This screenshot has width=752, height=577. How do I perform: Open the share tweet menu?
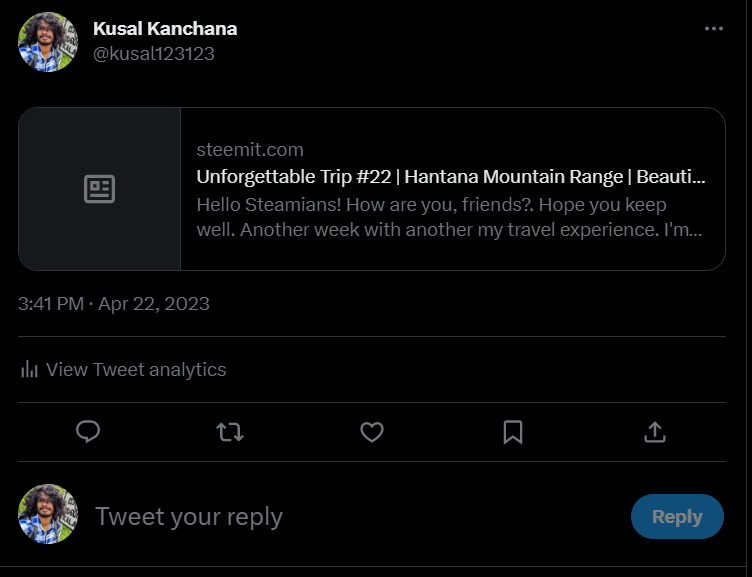coord(655,431)
